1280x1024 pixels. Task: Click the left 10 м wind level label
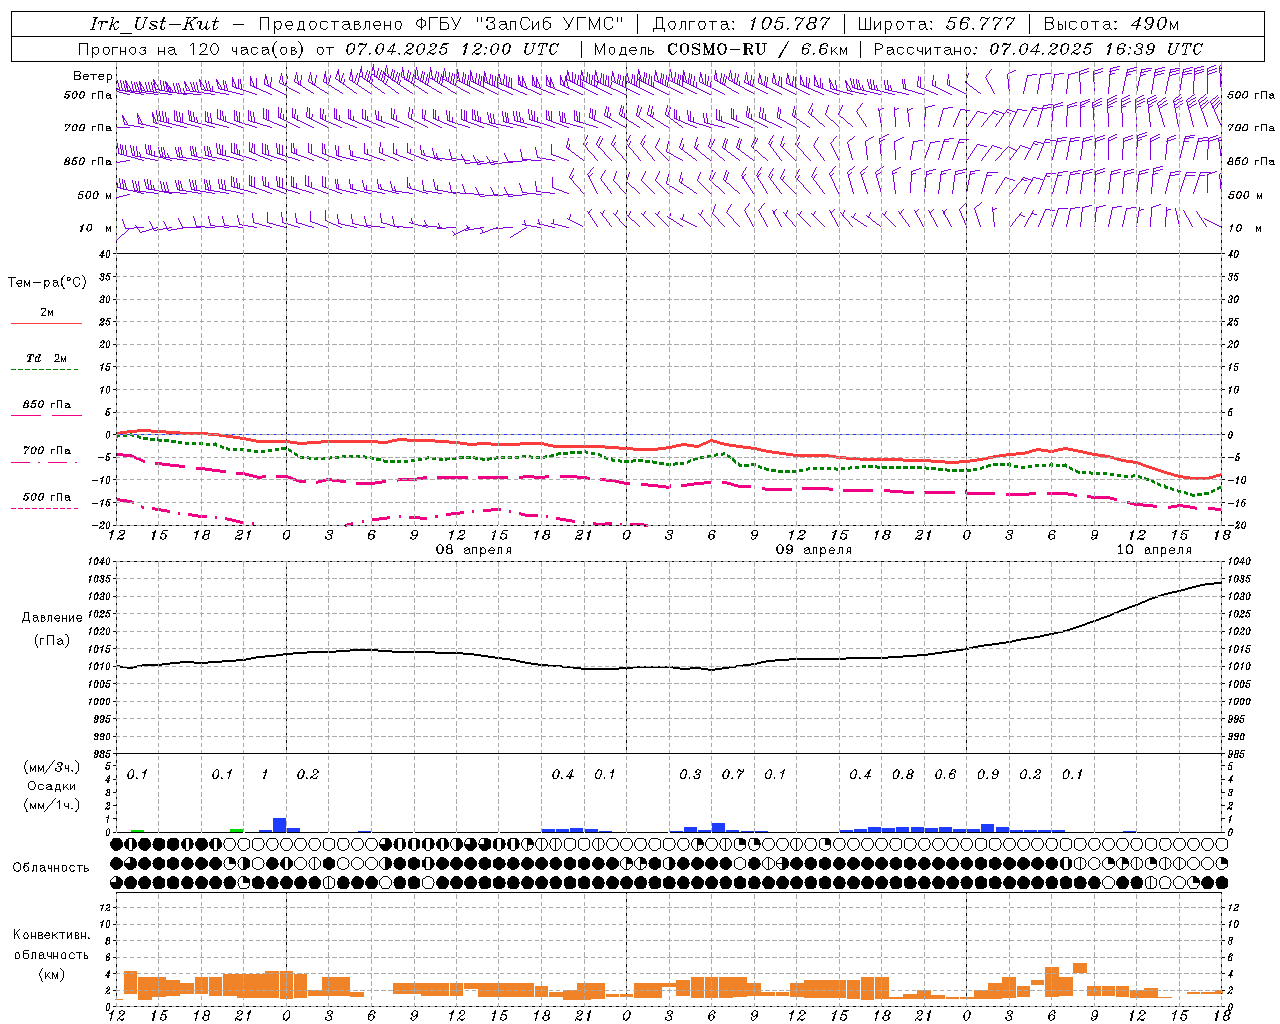96,228
